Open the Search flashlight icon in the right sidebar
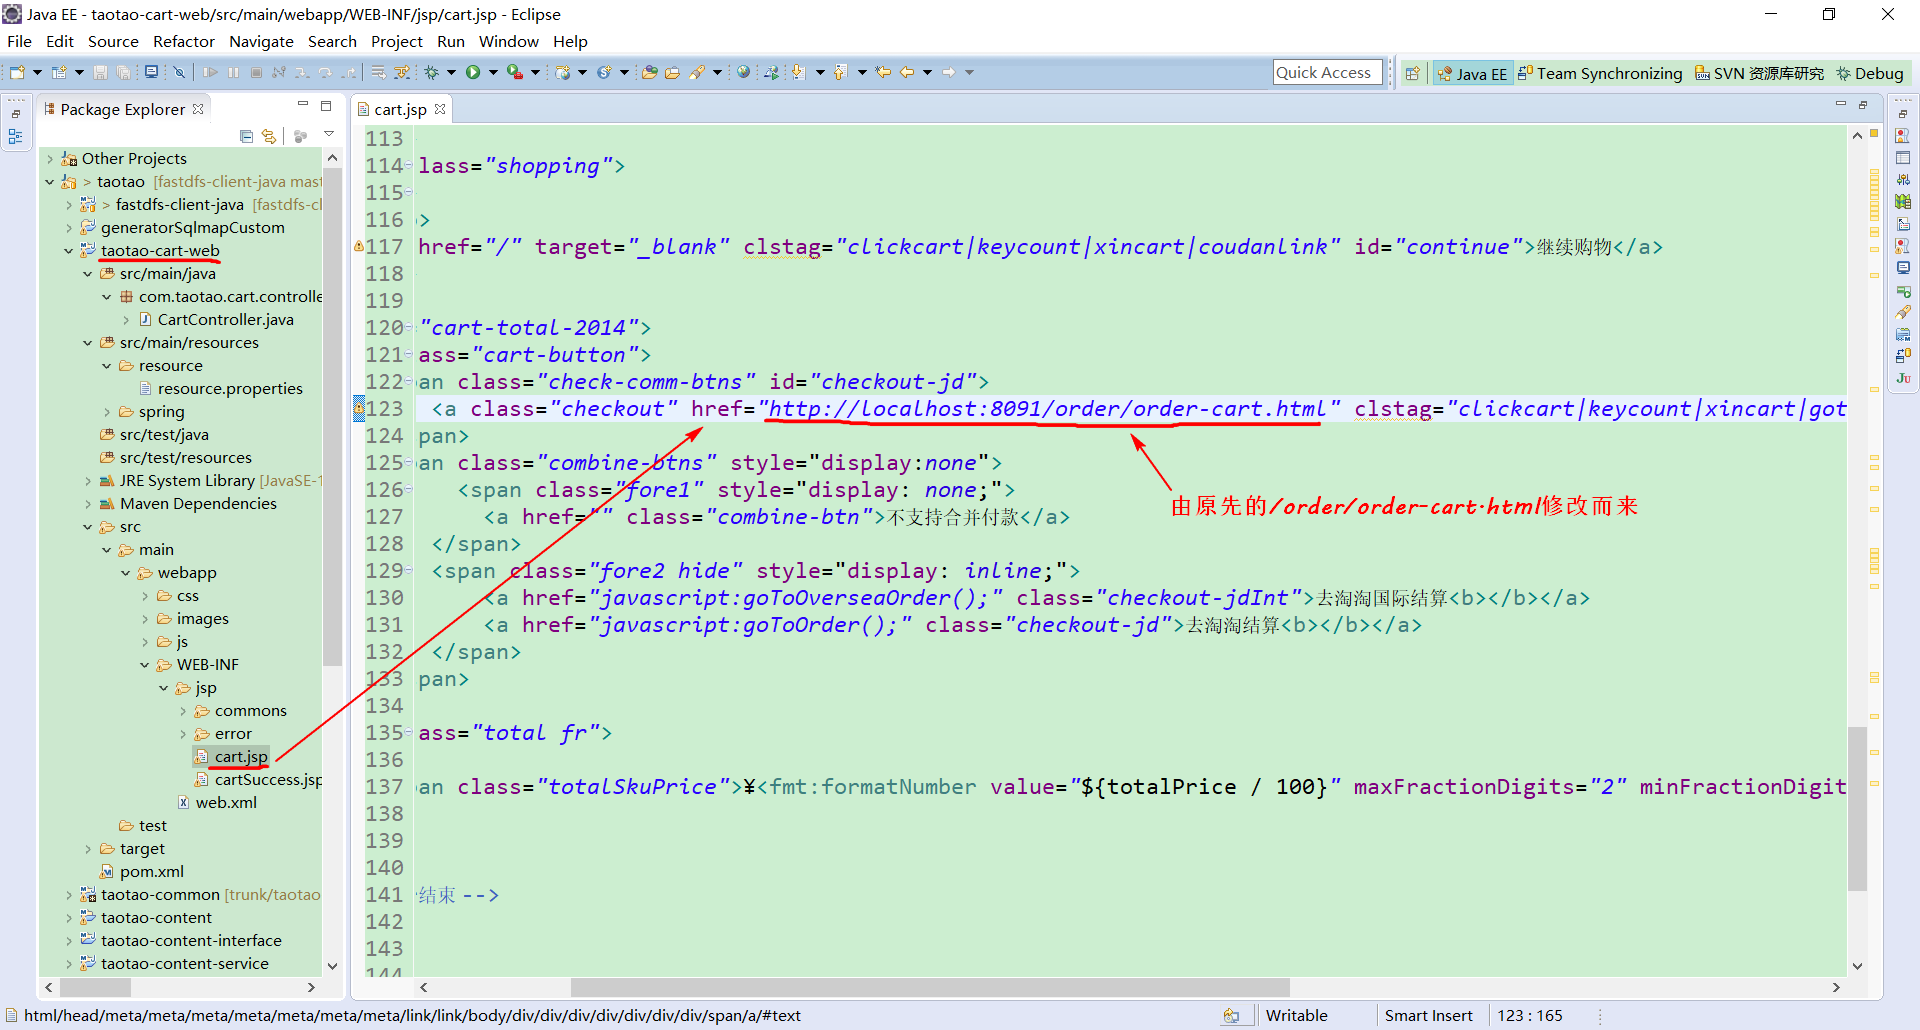 click(x=1903, y=312)
